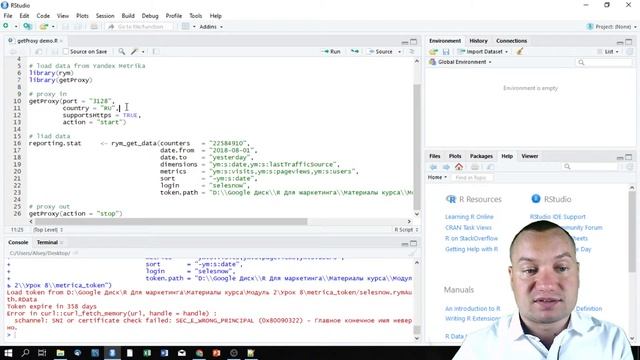Click the Find in Topic field
The height and width of the screenshot is (360, 640).
coord(472,178)
